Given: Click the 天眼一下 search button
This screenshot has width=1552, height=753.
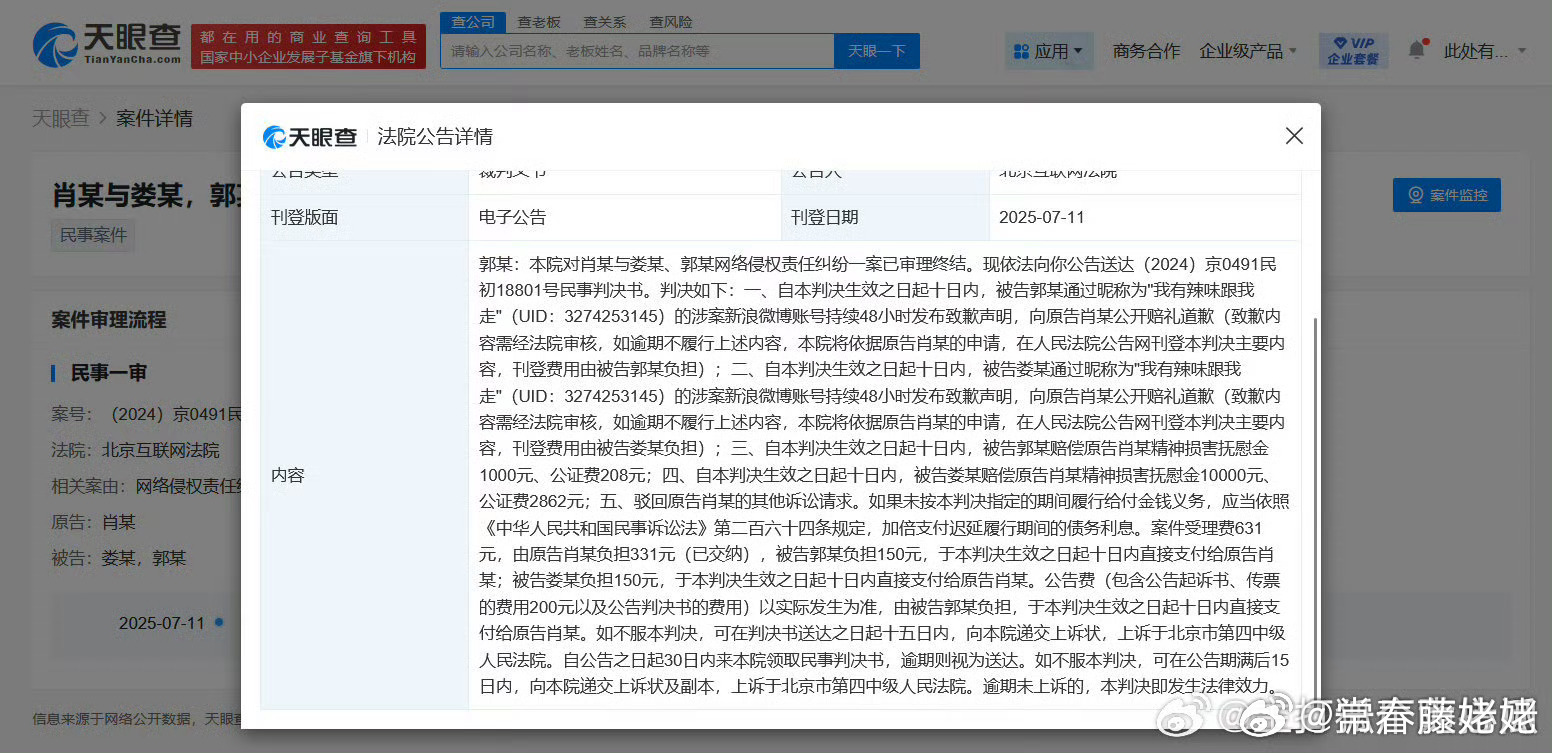Looking at the screenshot, I should click(877, 51).
